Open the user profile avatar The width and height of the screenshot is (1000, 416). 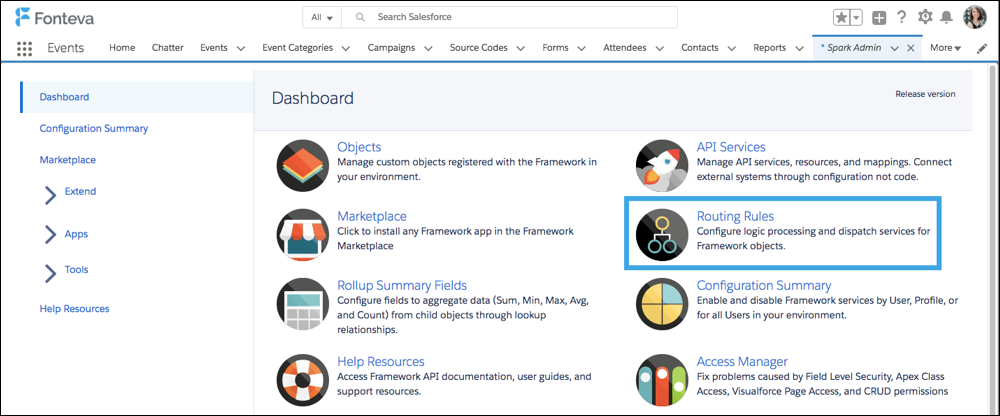point(974,17)
